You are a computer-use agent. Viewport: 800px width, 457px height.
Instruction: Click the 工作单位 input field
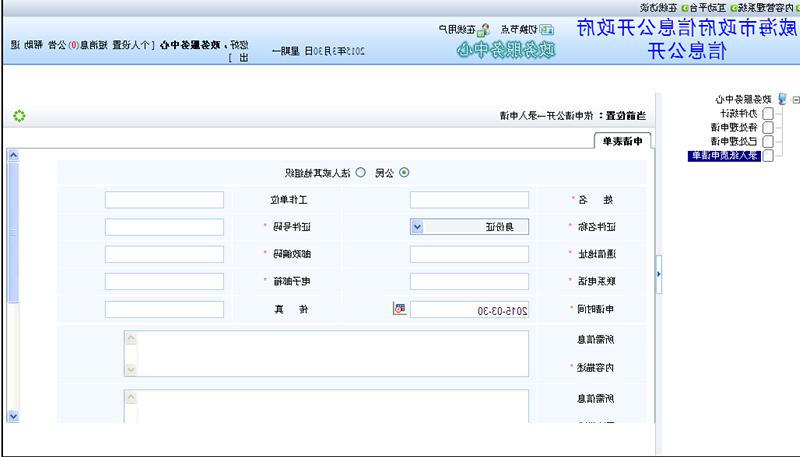(164, 200)
